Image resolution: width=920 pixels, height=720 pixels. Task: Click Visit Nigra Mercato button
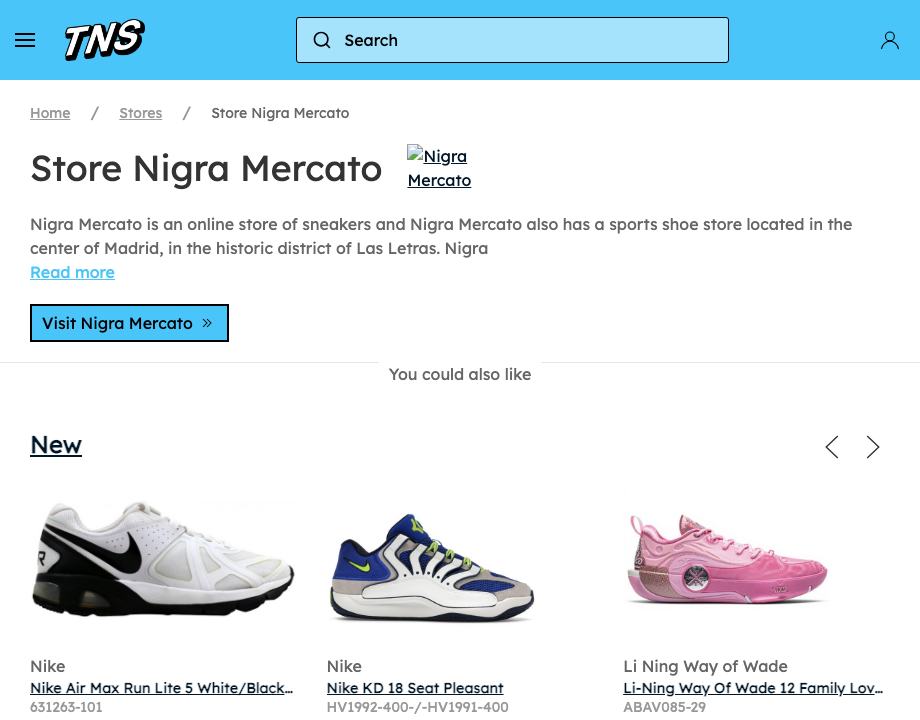(x=129, y=323)
